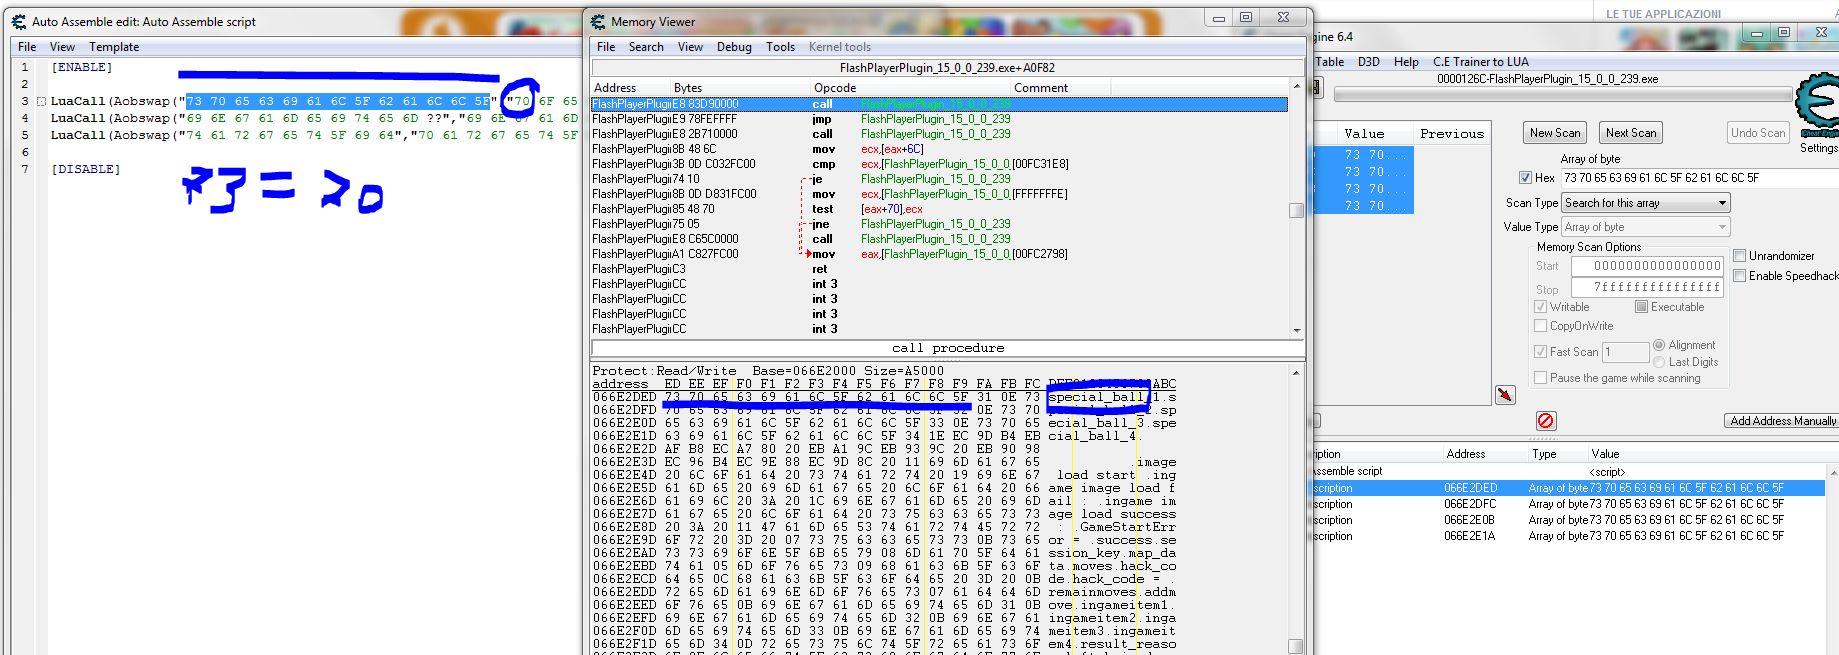
Task: Minimize the Memory Viewer window
Action: click(x=1218, y=18)
